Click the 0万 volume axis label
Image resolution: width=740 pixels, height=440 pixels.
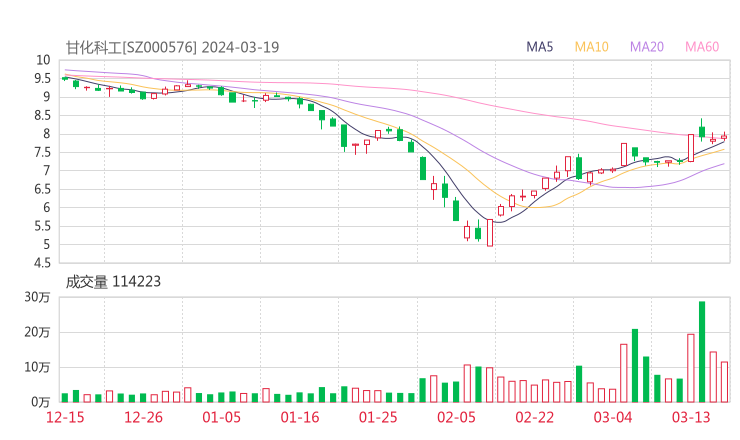tap(40, 402)
